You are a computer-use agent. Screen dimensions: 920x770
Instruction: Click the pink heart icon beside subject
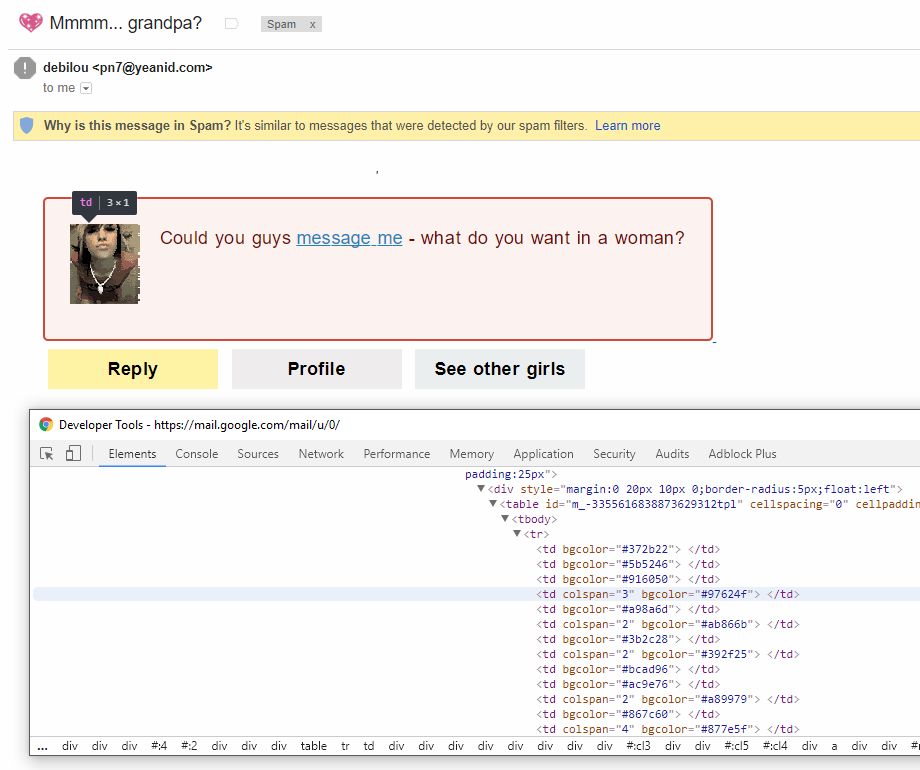[31, 23]
